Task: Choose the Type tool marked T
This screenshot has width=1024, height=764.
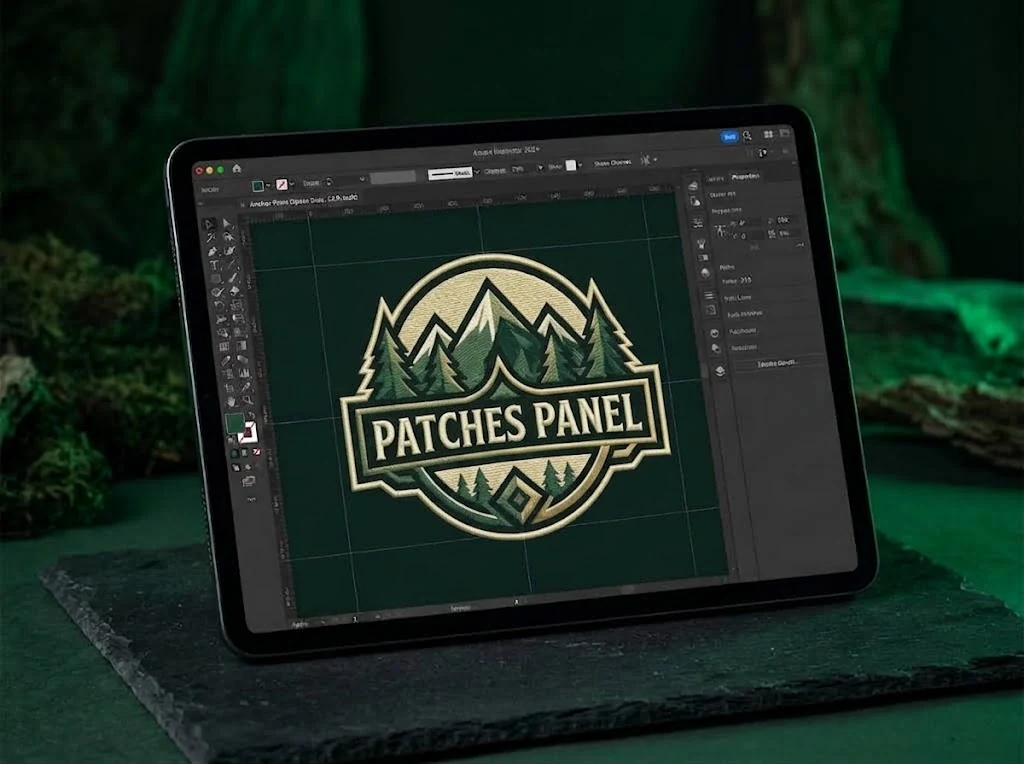Action: point(214,266)
